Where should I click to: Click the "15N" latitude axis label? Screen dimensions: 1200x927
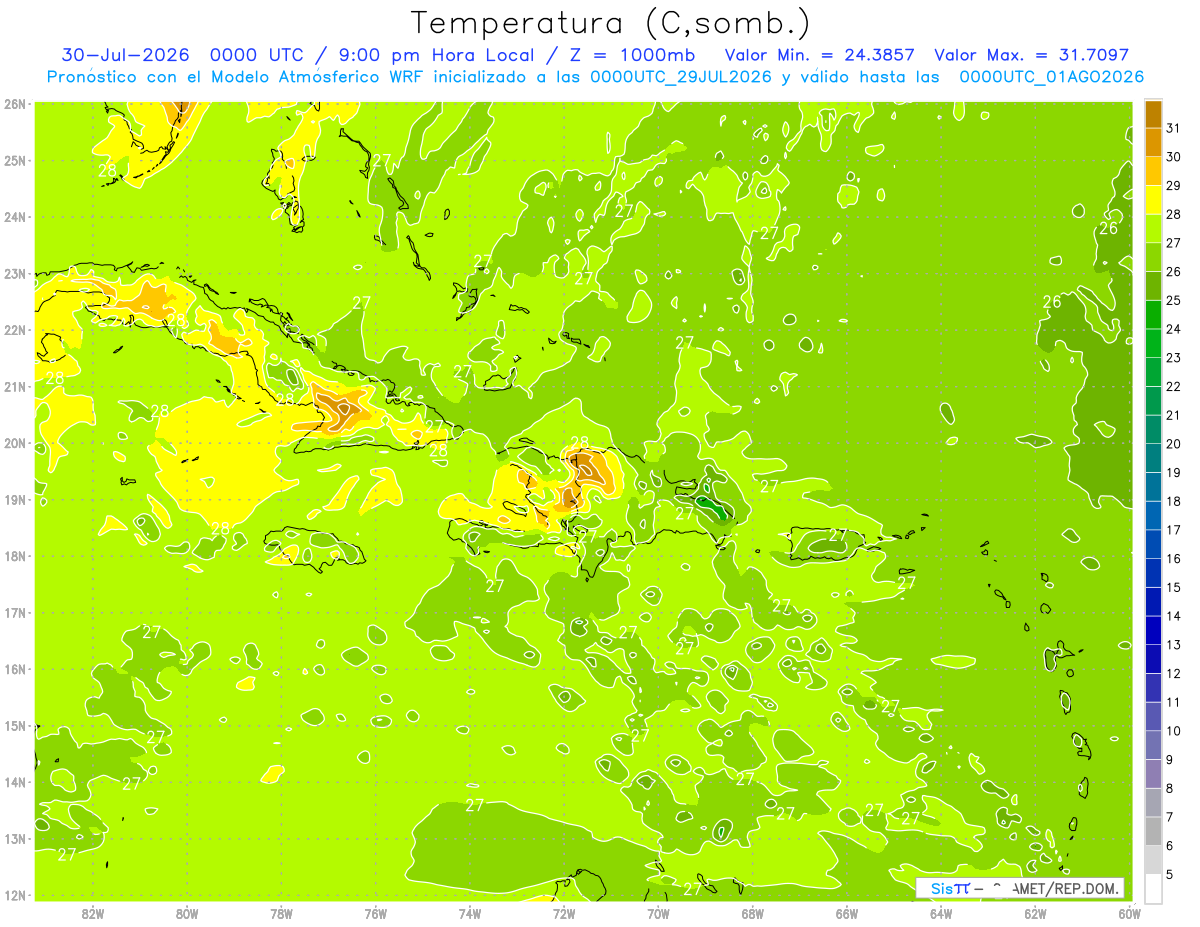(14, 726)
